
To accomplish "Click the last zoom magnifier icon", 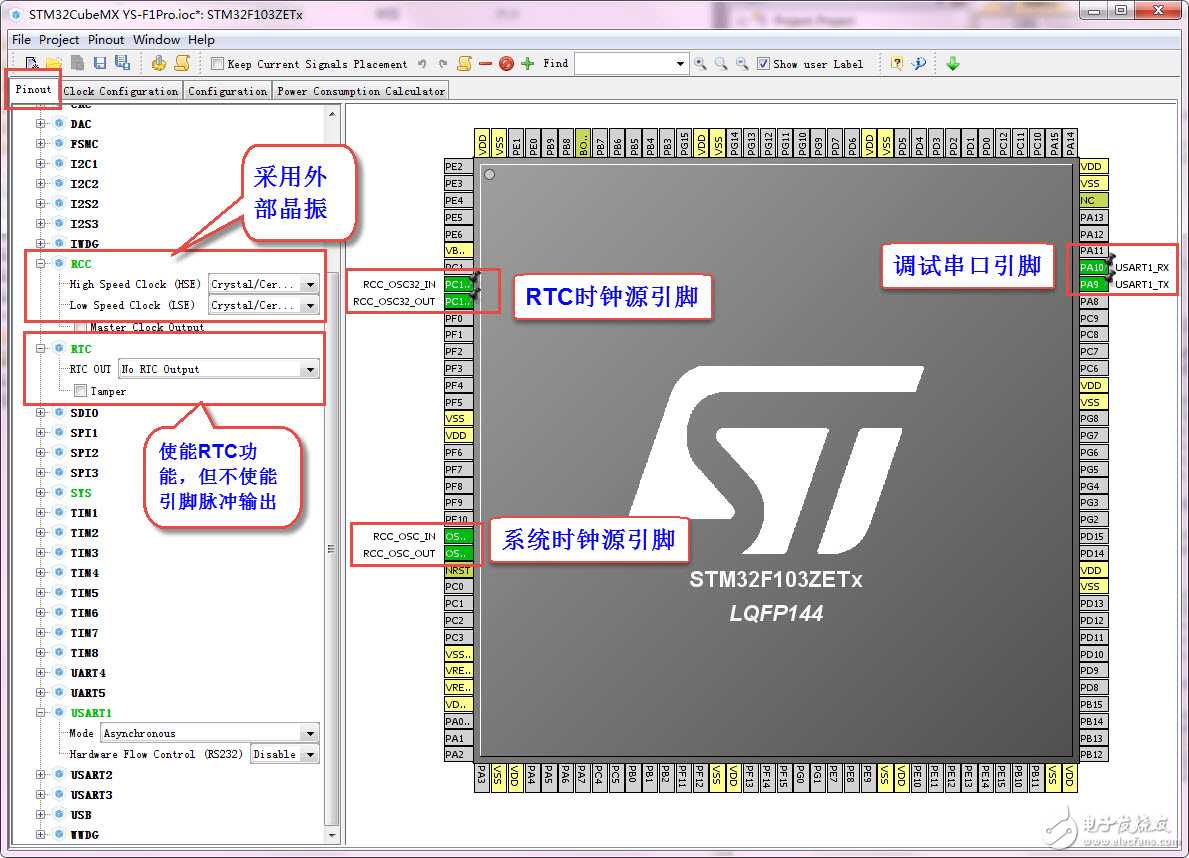I will coord(742,64).
